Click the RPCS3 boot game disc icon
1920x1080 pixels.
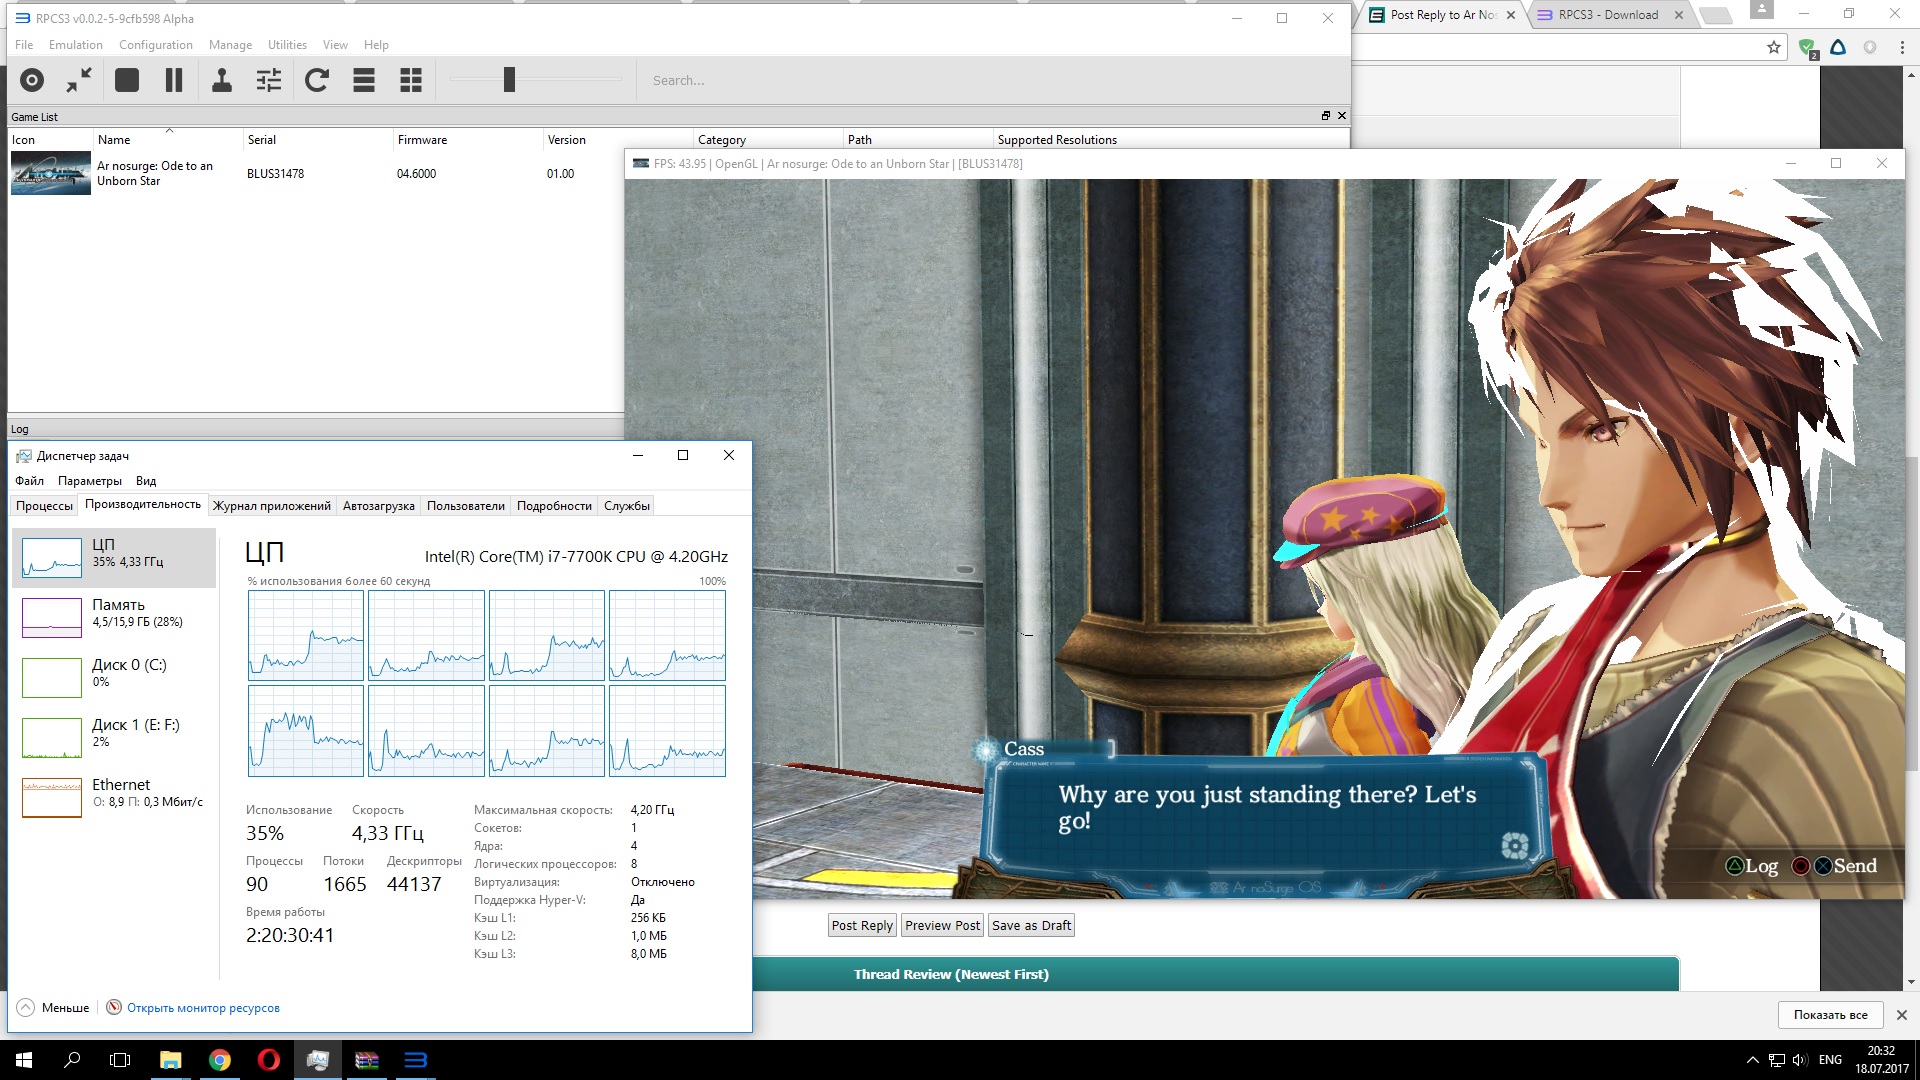[x=32, y=80]
